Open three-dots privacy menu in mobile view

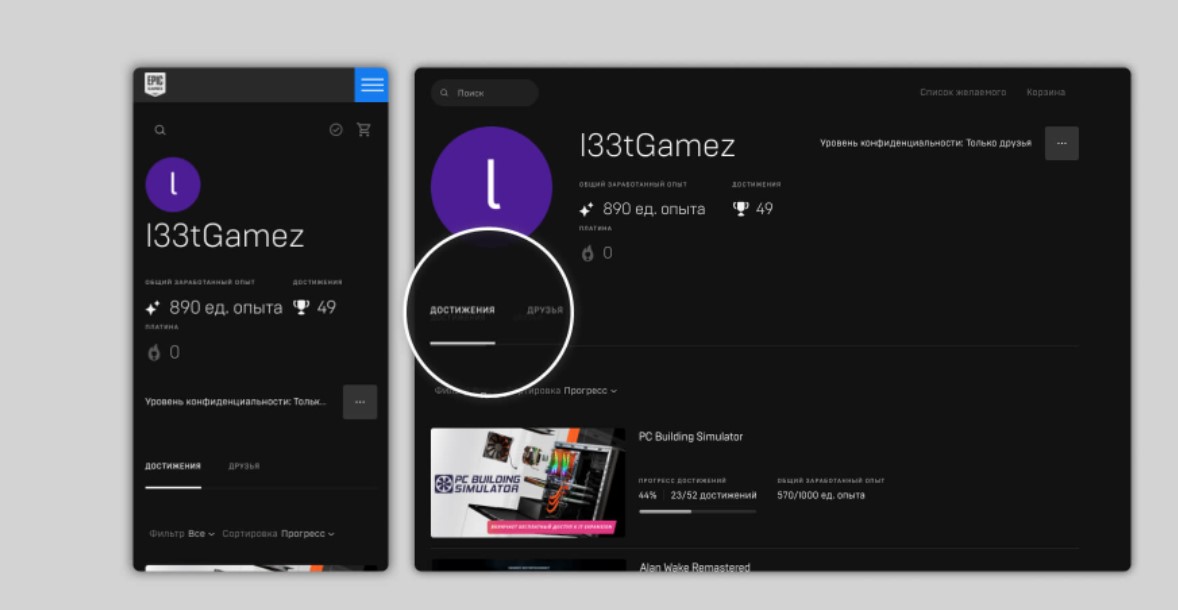360,402
